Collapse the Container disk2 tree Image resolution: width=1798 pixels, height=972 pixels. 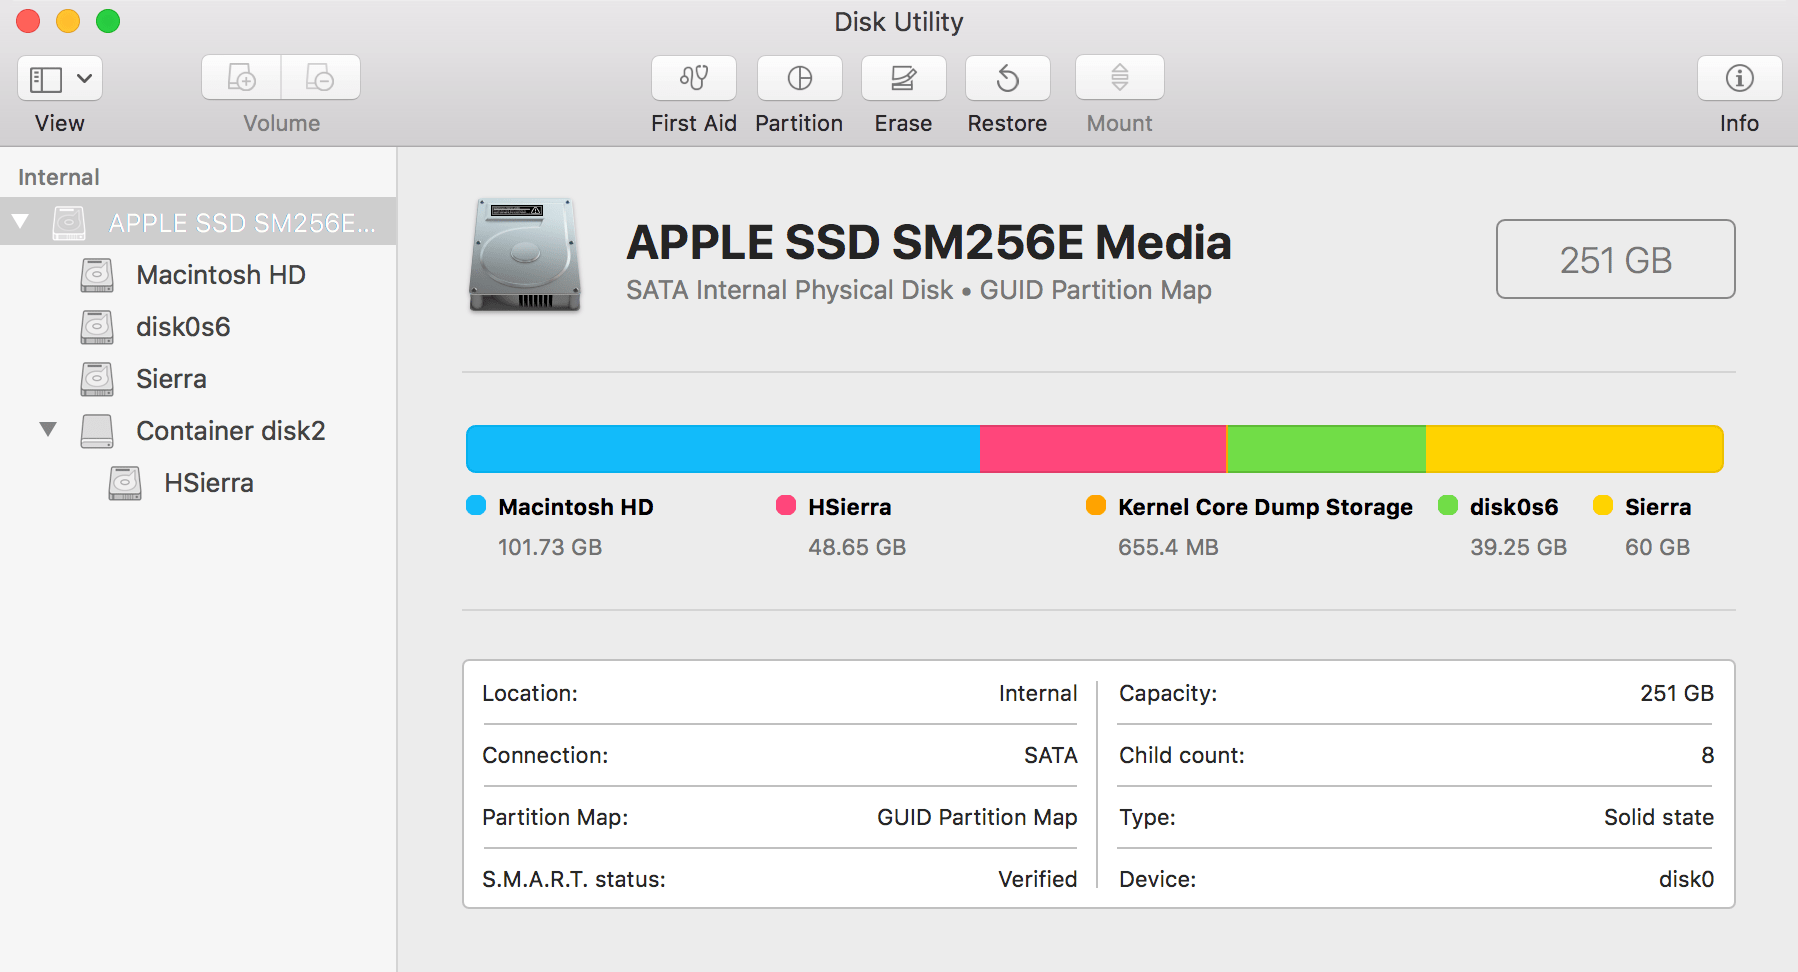48,430
